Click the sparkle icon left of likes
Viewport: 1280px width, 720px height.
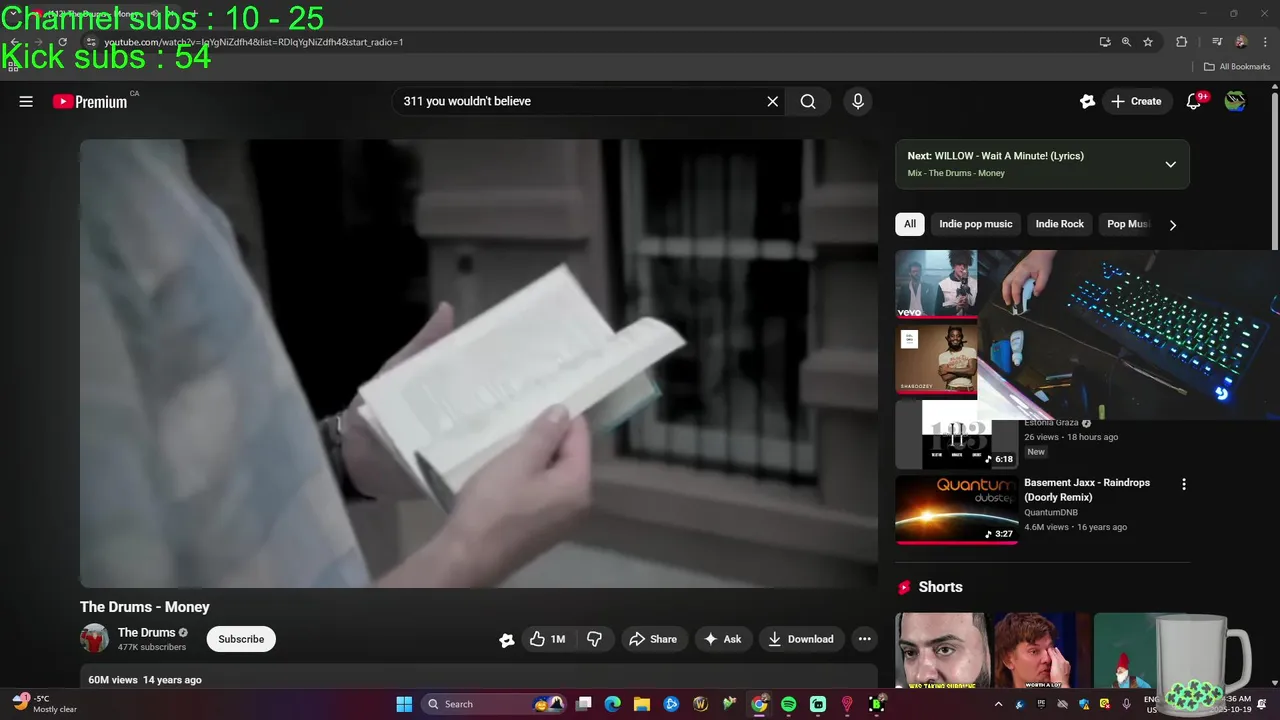pyautogui.click(x=506, y=640)
